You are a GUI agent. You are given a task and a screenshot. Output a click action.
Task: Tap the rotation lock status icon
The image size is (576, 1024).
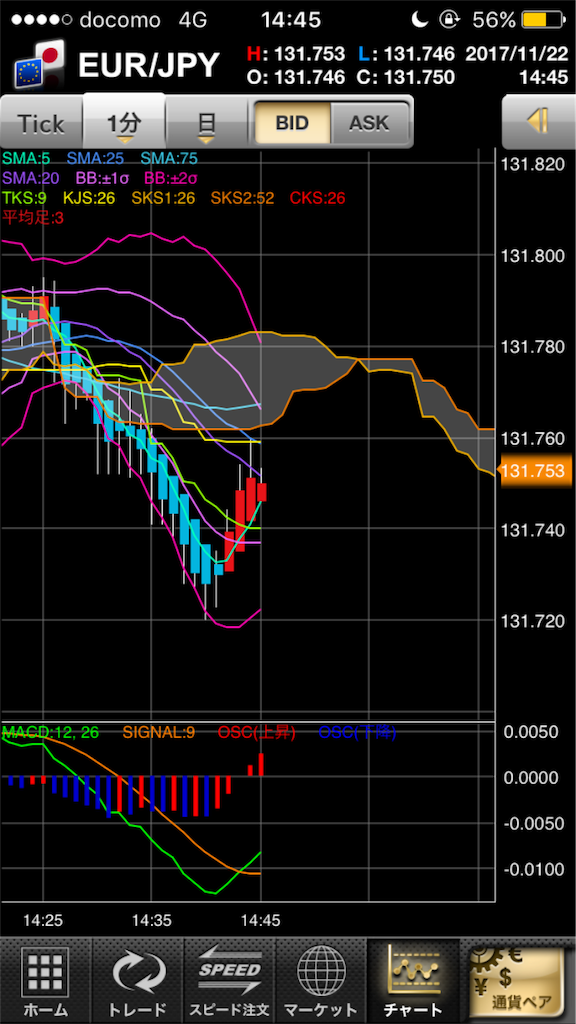[x=450, y=20]
